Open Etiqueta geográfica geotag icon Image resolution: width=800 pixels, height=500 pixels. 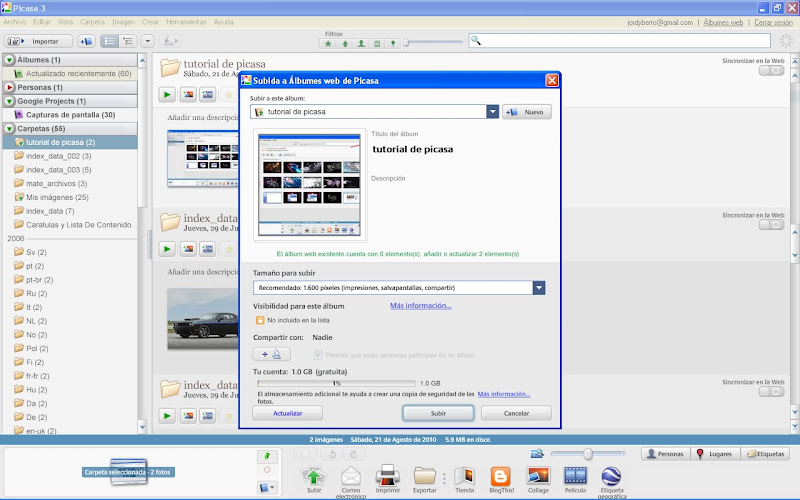coord(611,480)
